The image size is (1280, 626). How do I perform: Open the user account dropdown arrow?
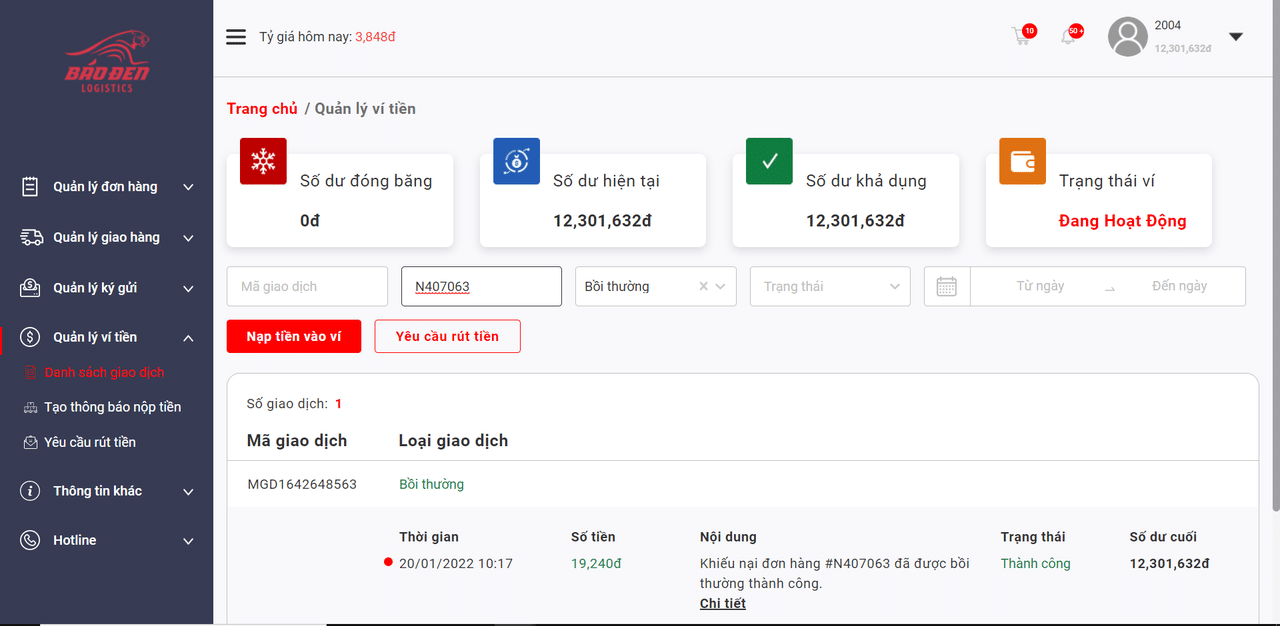pyautogui.click(x=1236, y=37)
